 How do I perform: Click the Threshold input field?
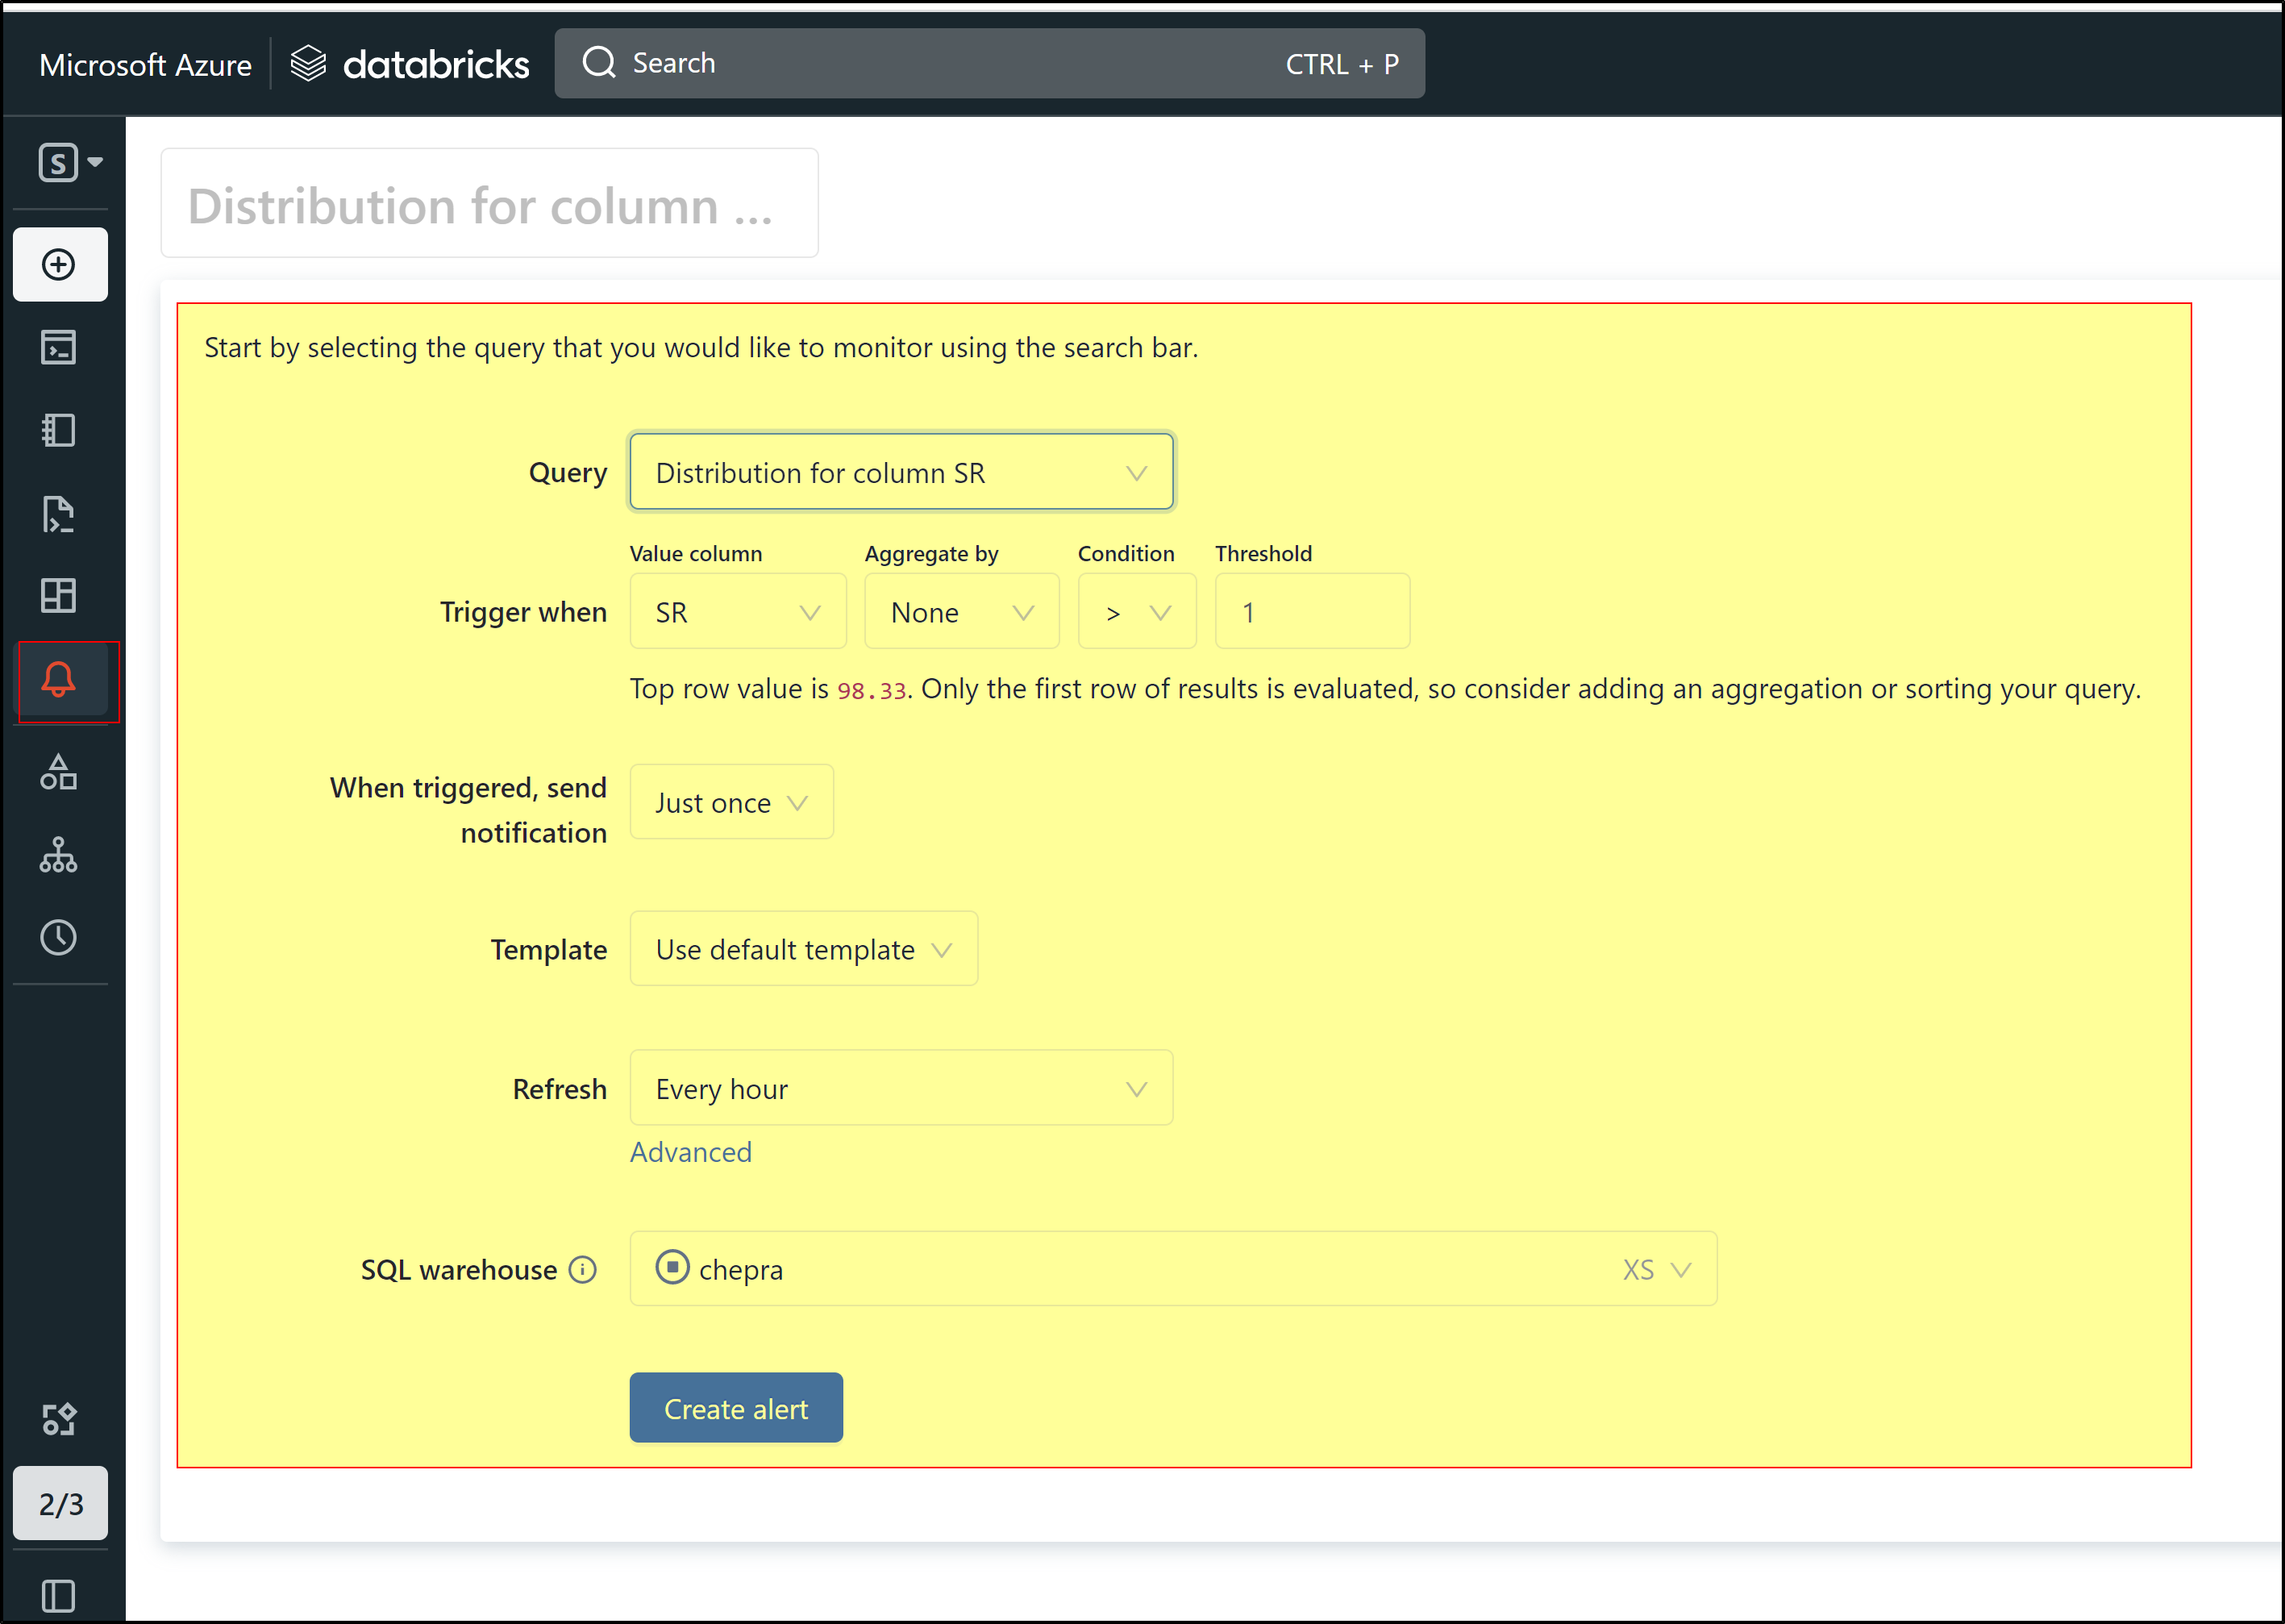pyautogui.click(x=1311, y=612)
